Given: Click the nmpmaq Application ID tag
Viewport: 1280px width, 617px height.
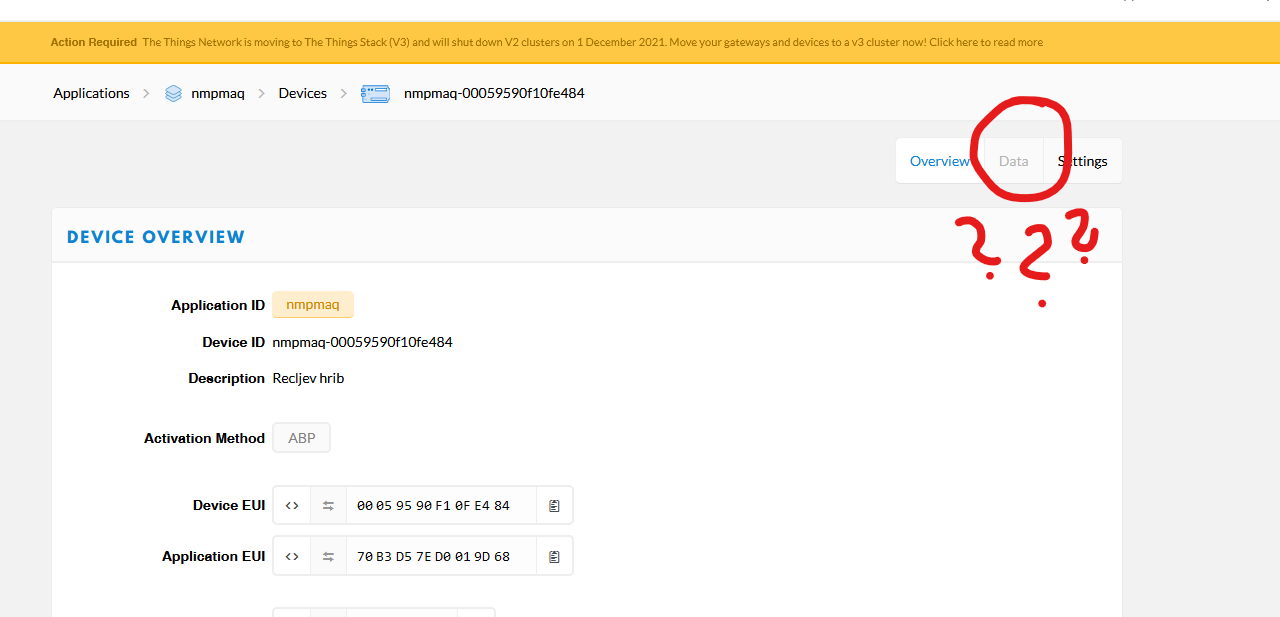Looking at the screenshot, I should coord(312,305).
